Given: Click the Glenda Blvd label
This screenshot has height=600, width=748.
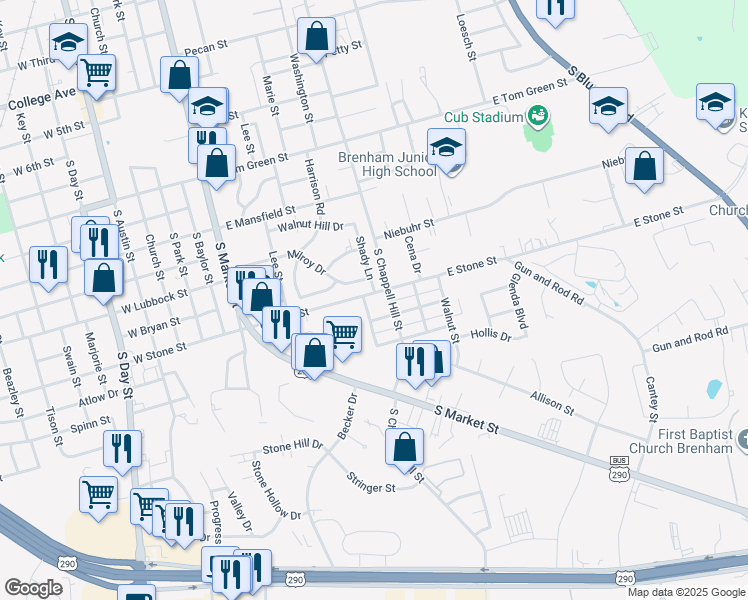Looking at the screenshot, I should point(519,301).
